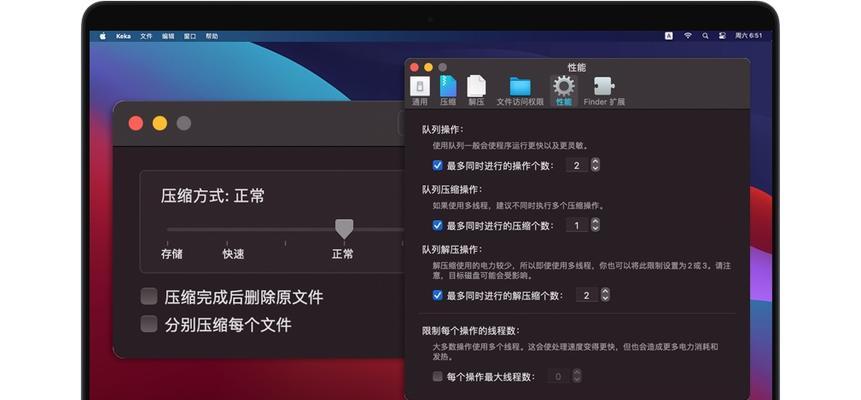Click stepper arrows for 操作个数 value
The height and width of the screenshot is (400, 861).
(x=595, y=165)
